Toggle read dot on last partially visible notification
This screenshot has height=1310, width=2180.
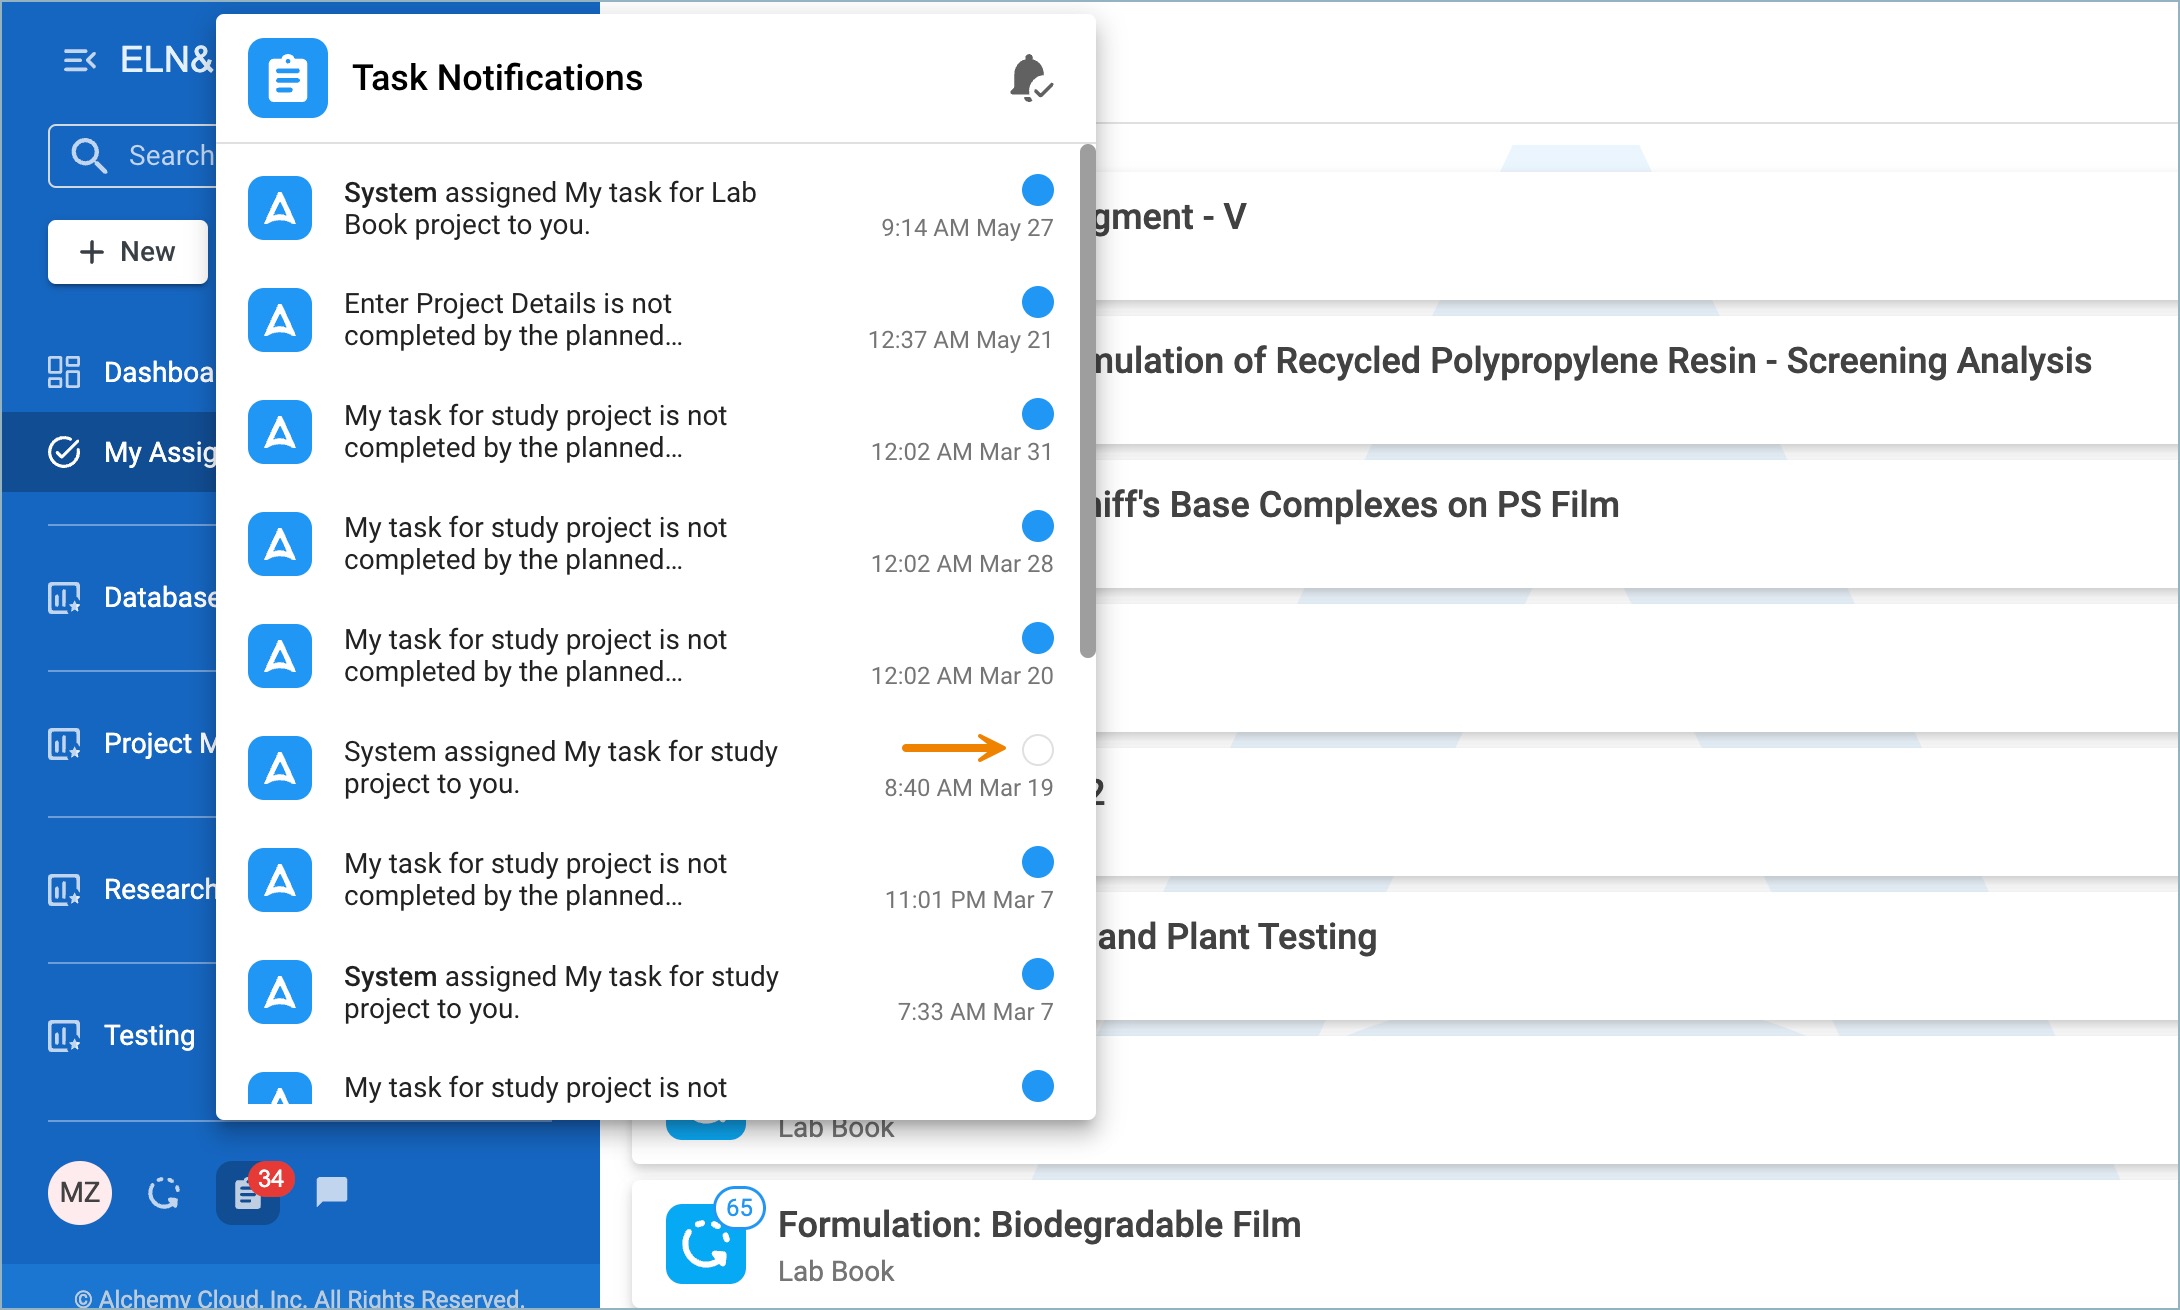tap(1038, 1086)
